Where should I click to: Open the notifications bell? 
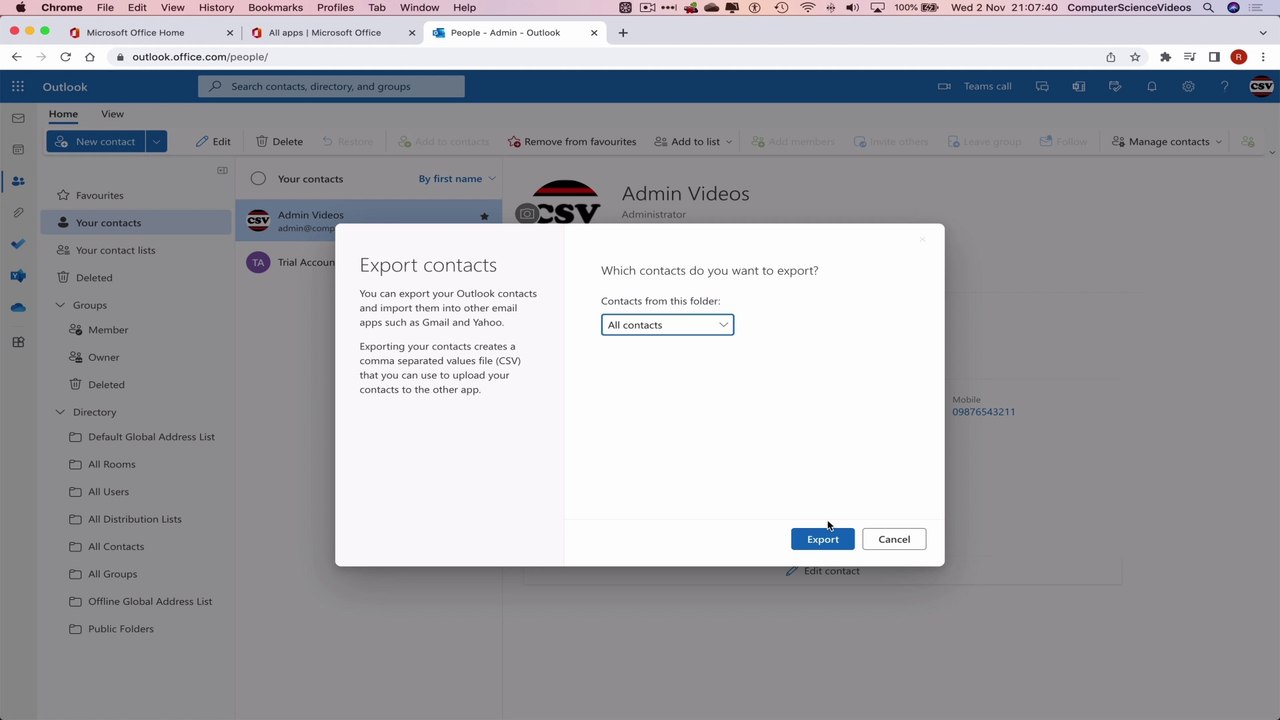click(x=1151, y=86)
